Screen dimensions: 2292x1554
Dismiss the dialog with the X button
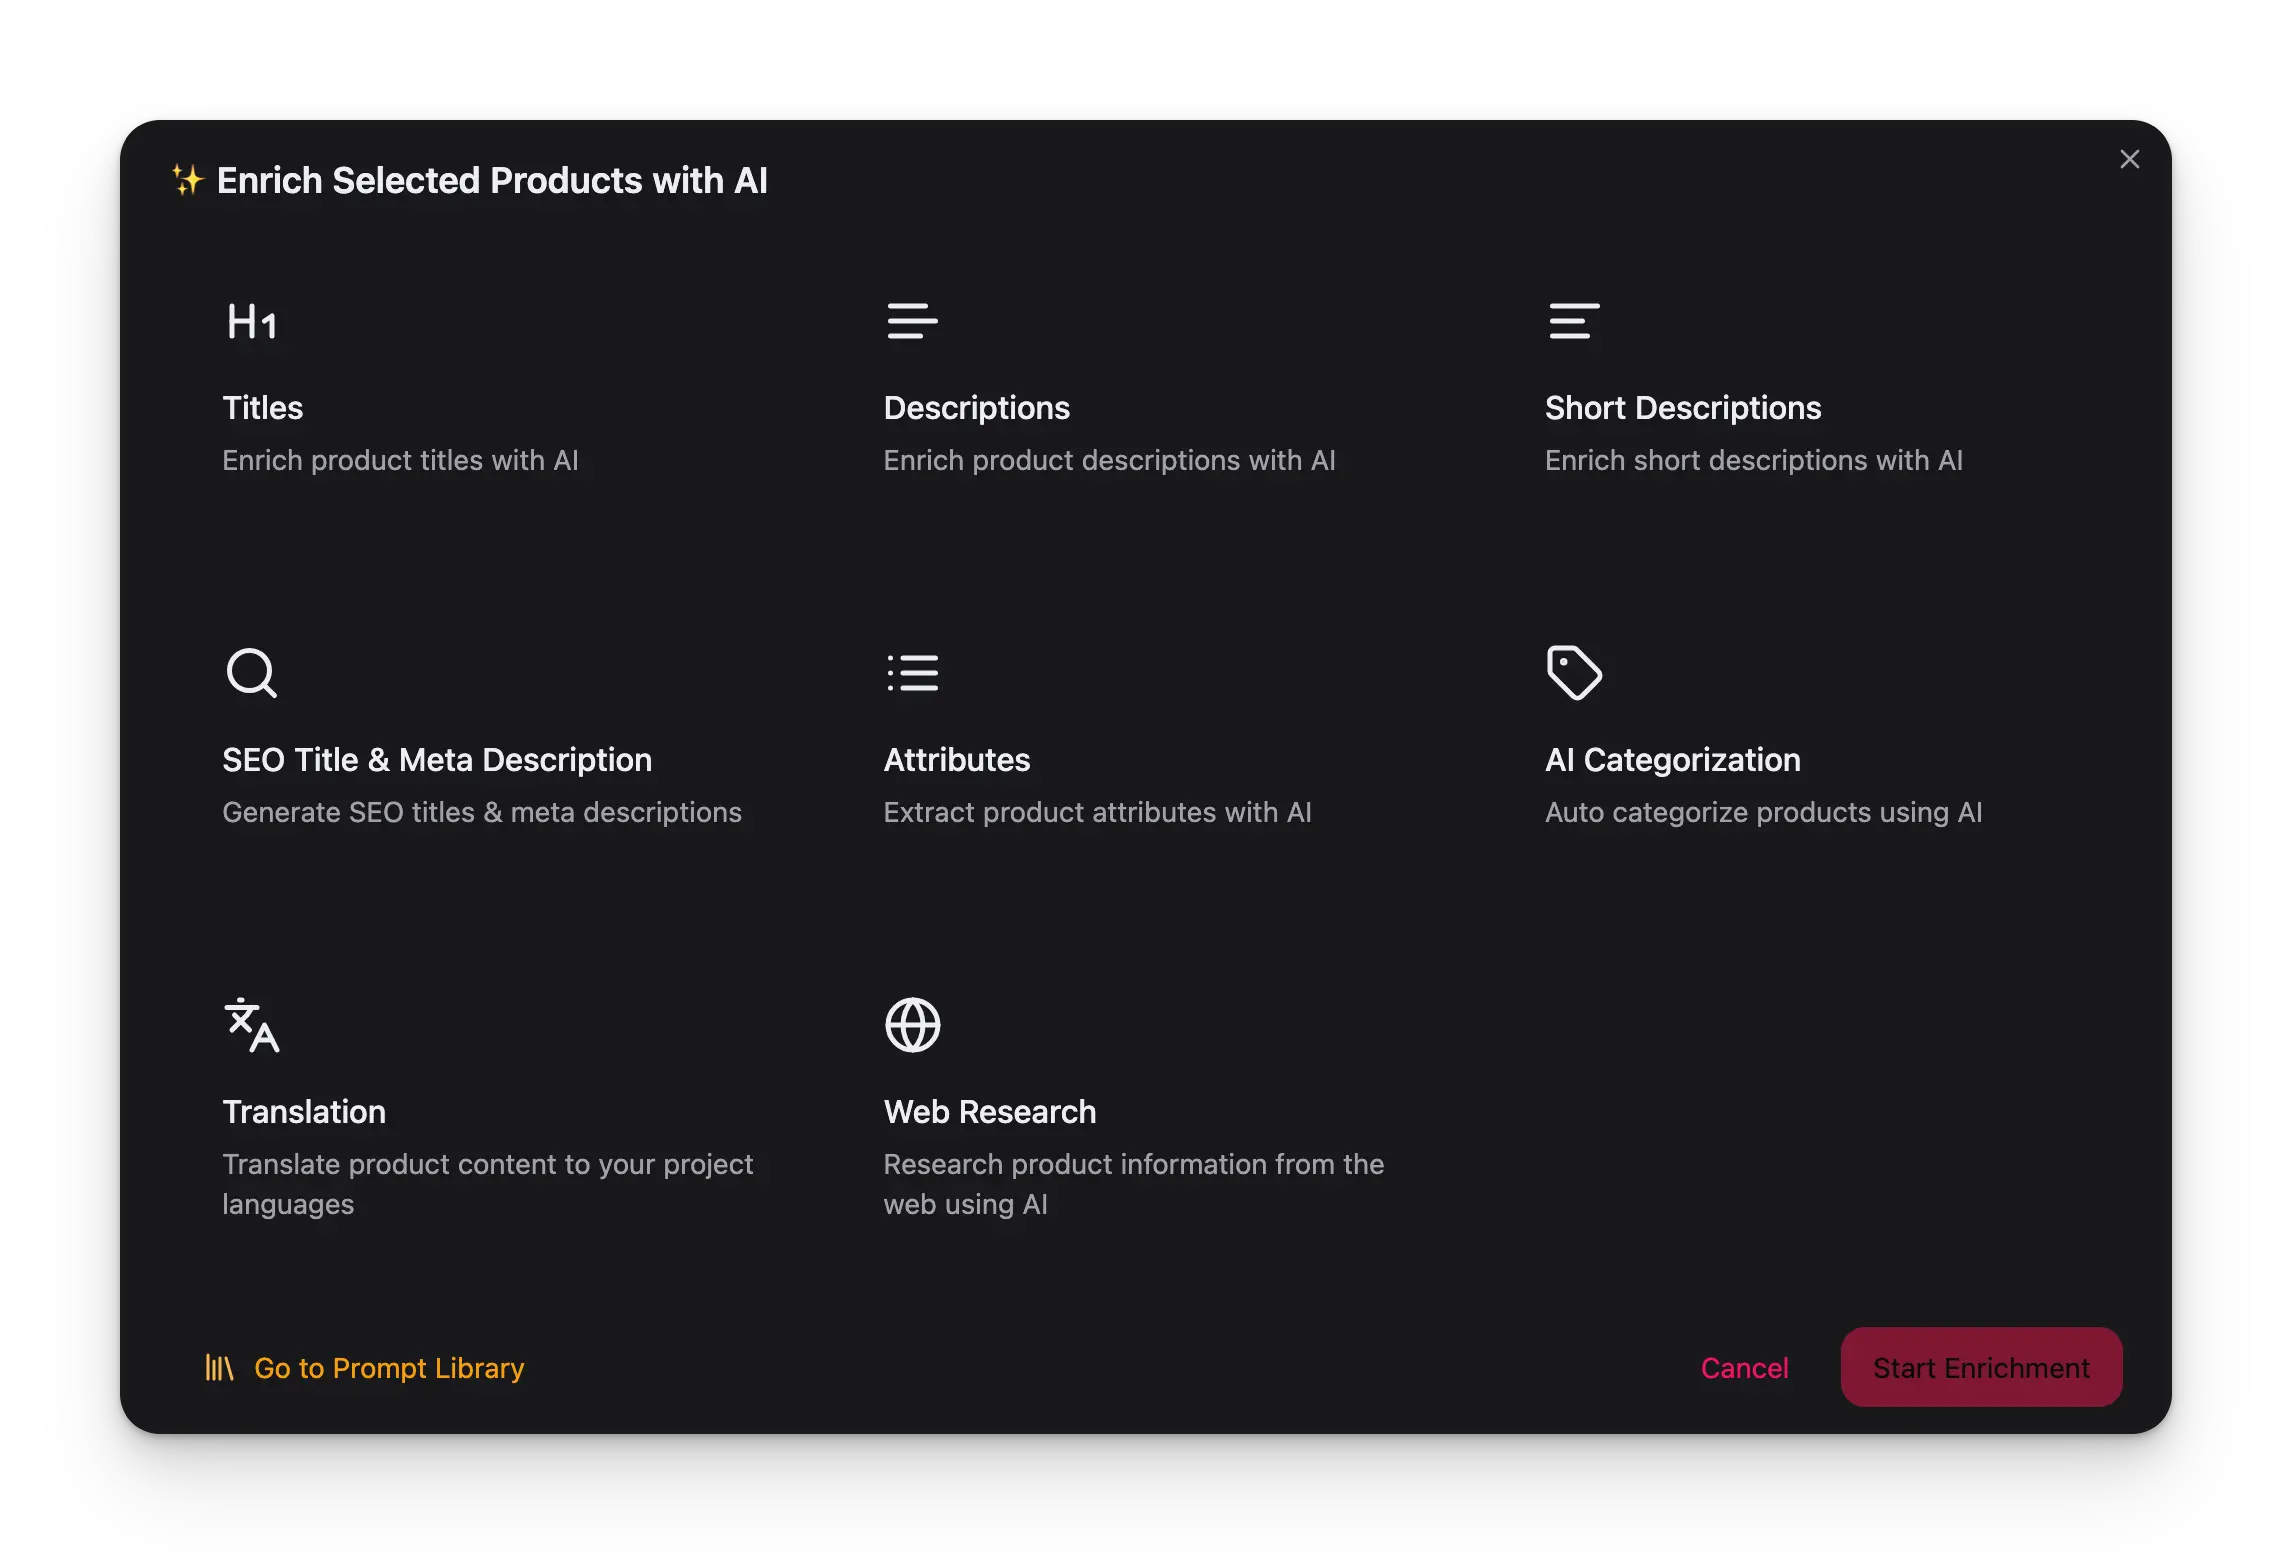2130,158
